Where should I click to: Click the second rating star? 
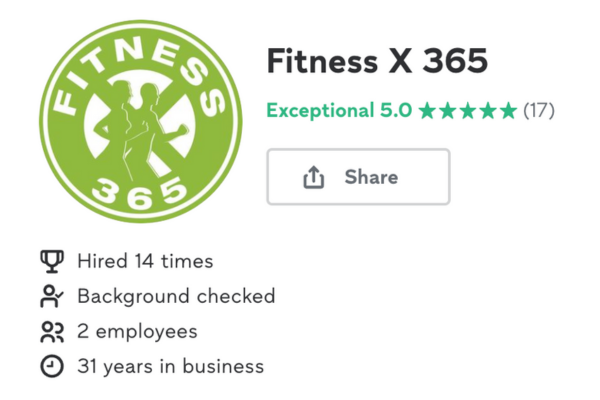(x=448, y=110)
